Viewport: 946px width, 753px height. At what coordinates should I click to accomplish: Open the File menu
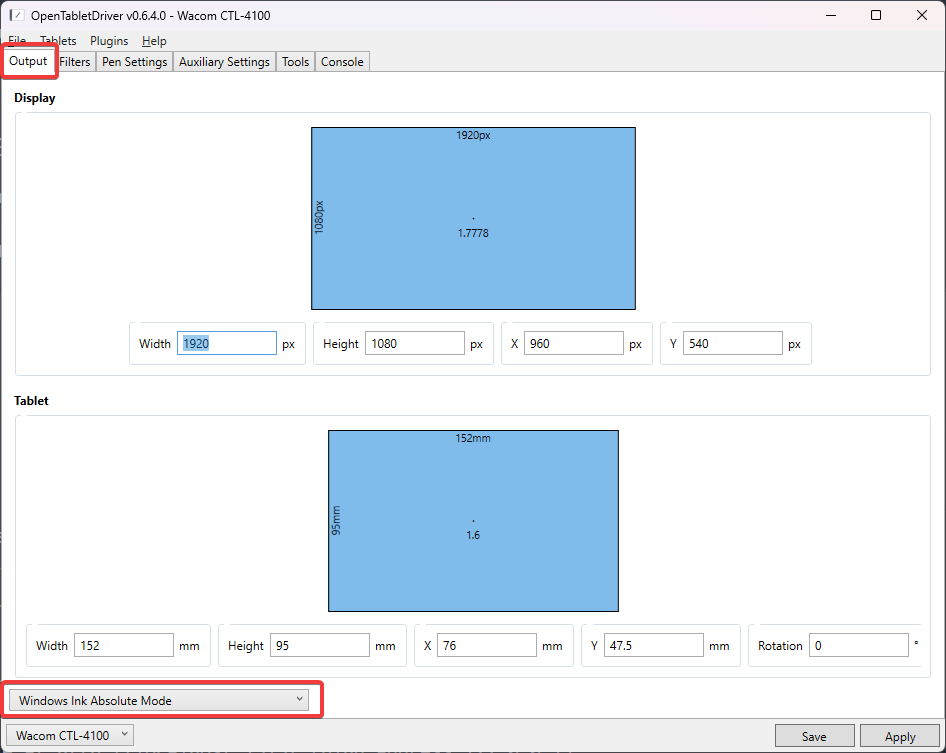pos(17,41)
